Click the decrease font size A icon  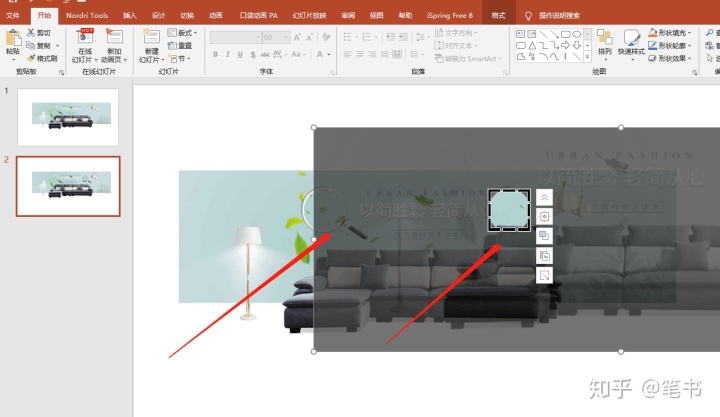[309, 37]
